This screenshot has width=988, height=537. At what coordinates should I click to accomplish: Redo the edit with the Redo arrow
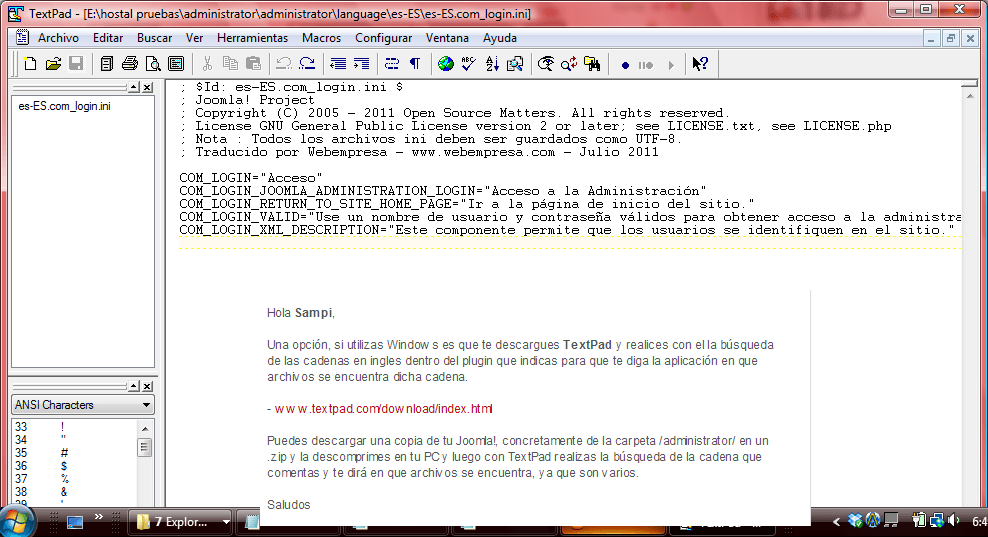click(x=307, y=64)
